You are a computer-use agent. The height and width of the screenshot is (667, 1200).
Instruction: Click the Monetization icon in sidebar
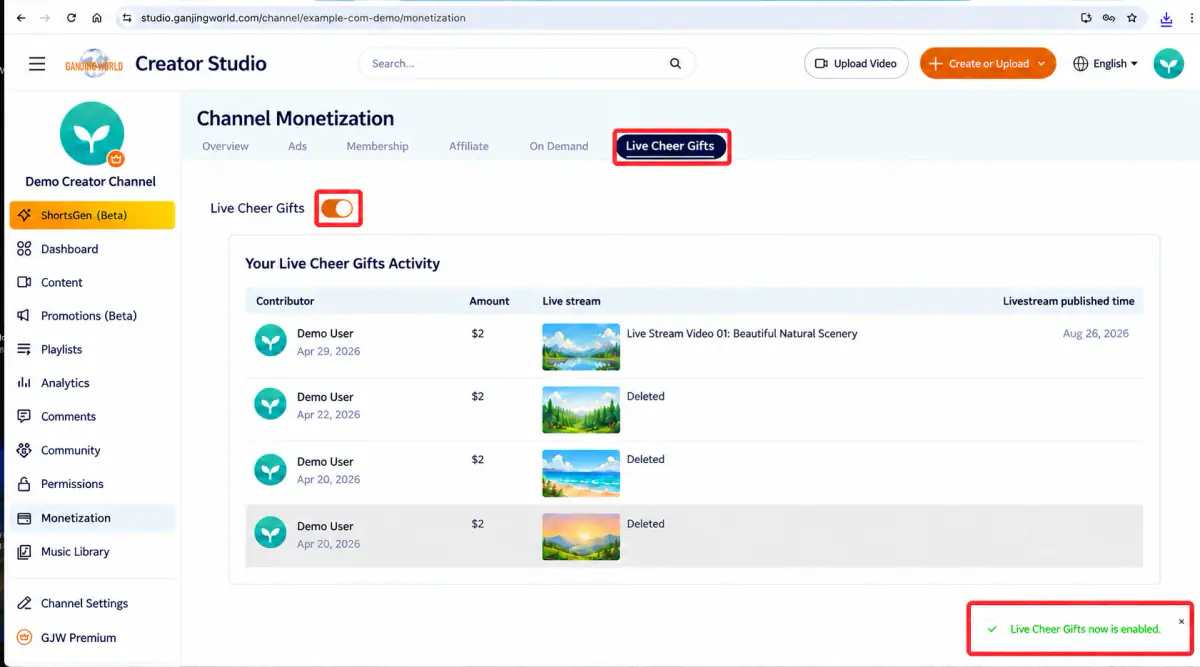[x=24, y=518]
